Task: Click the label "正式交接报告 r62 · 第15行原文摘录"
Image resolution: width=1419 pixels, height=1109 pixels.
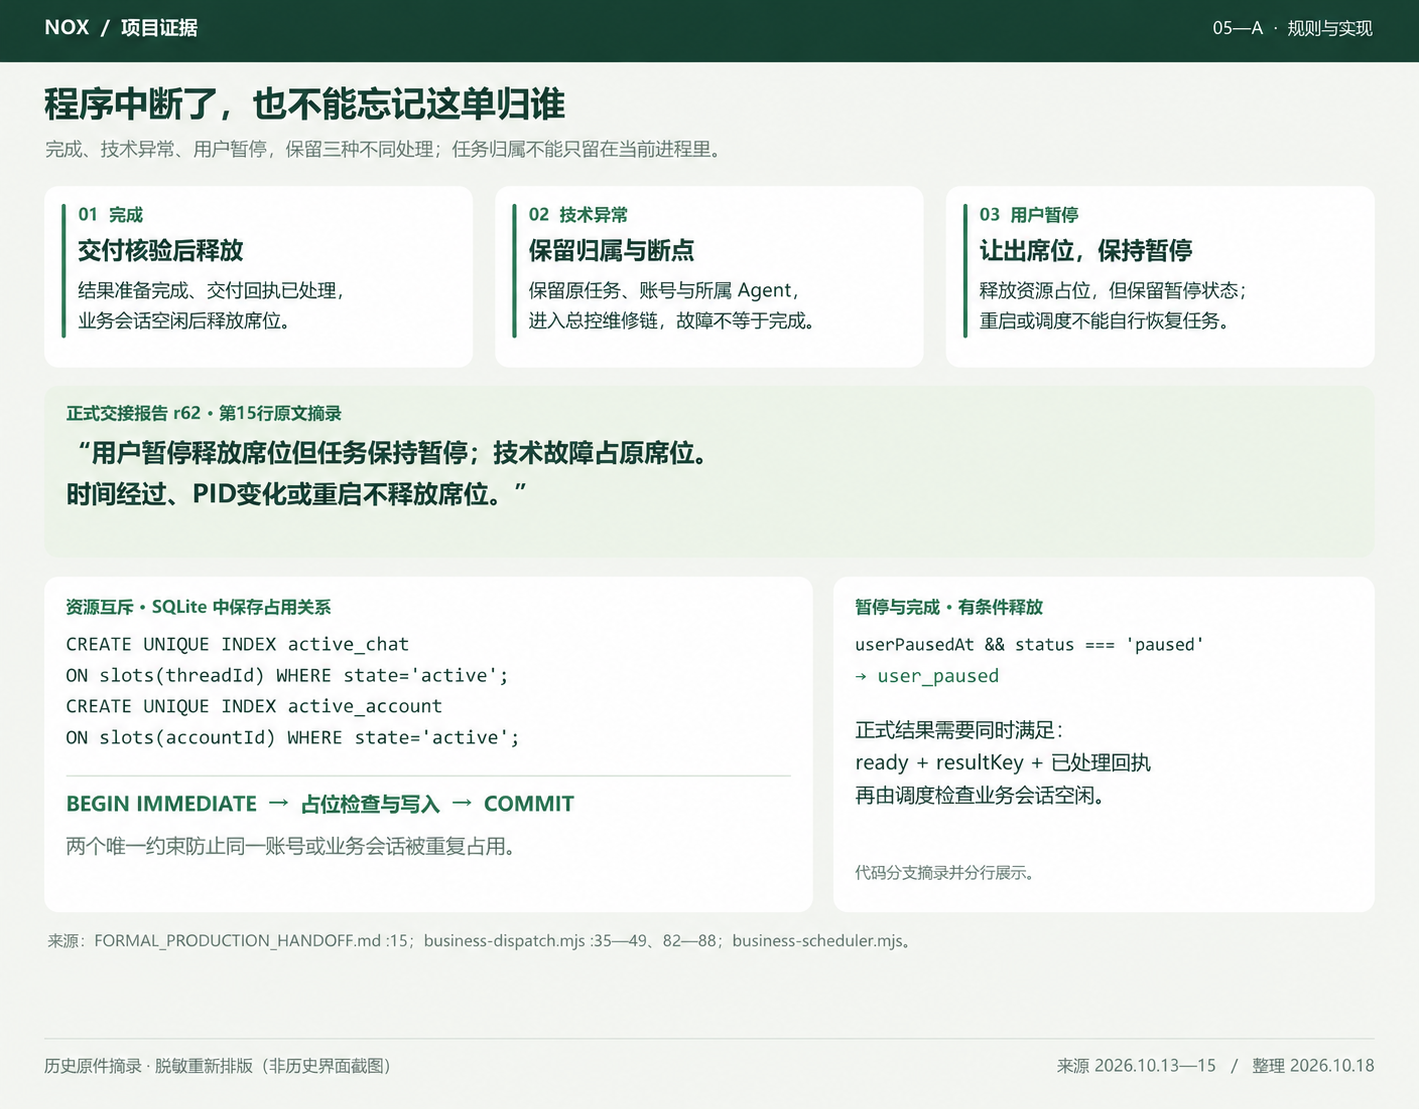Action: (x=204, y=413)
